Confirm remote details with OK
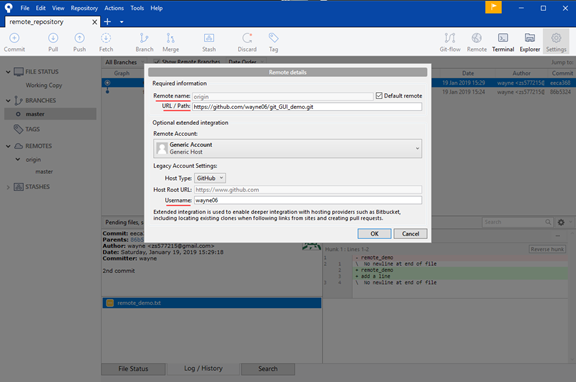 [374, 234]
